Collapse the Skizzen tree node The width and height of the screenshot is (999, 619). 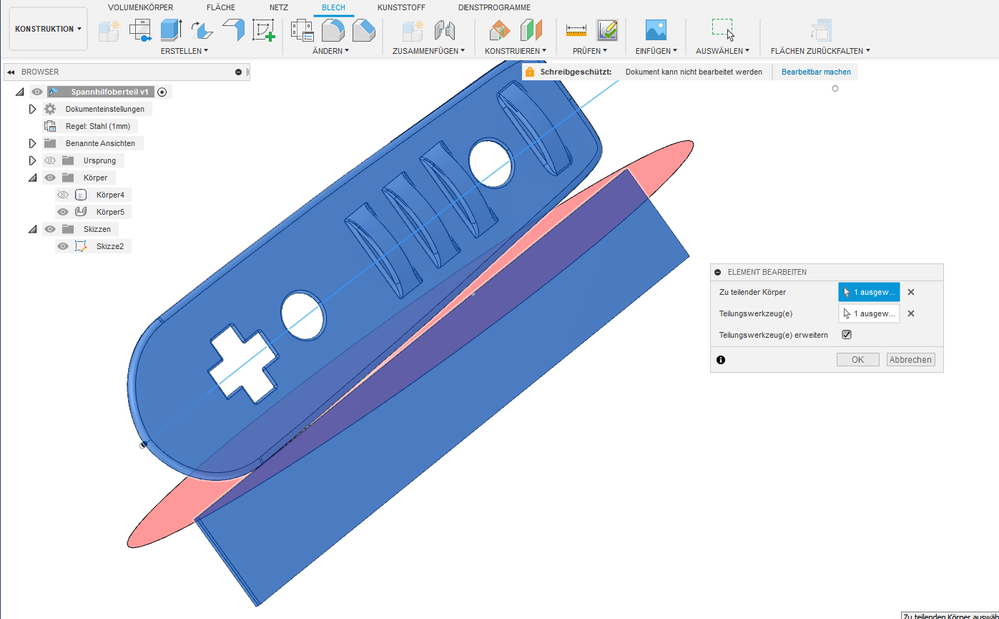point(32,229)
